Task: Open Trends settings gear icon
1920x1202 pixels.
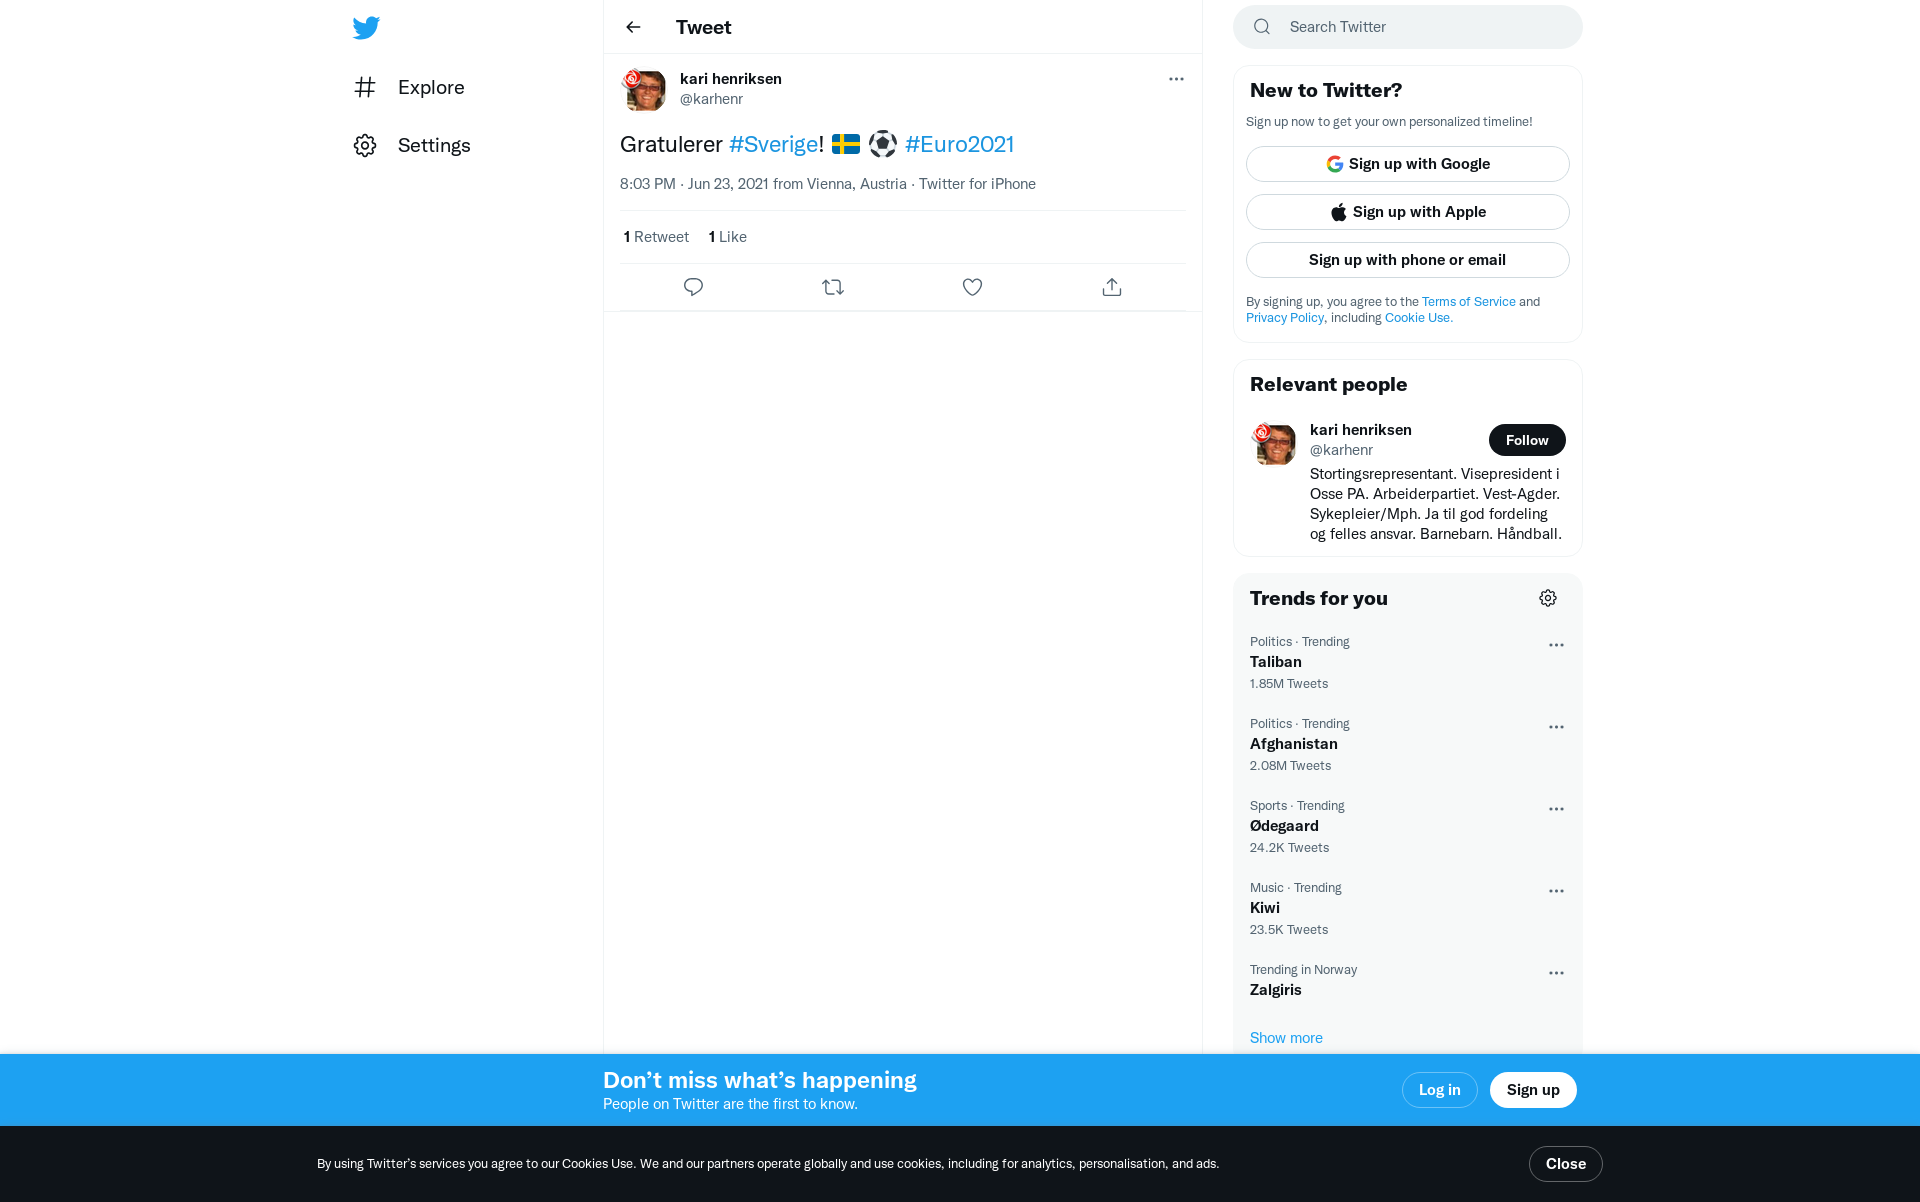Action: [1548, 598]
